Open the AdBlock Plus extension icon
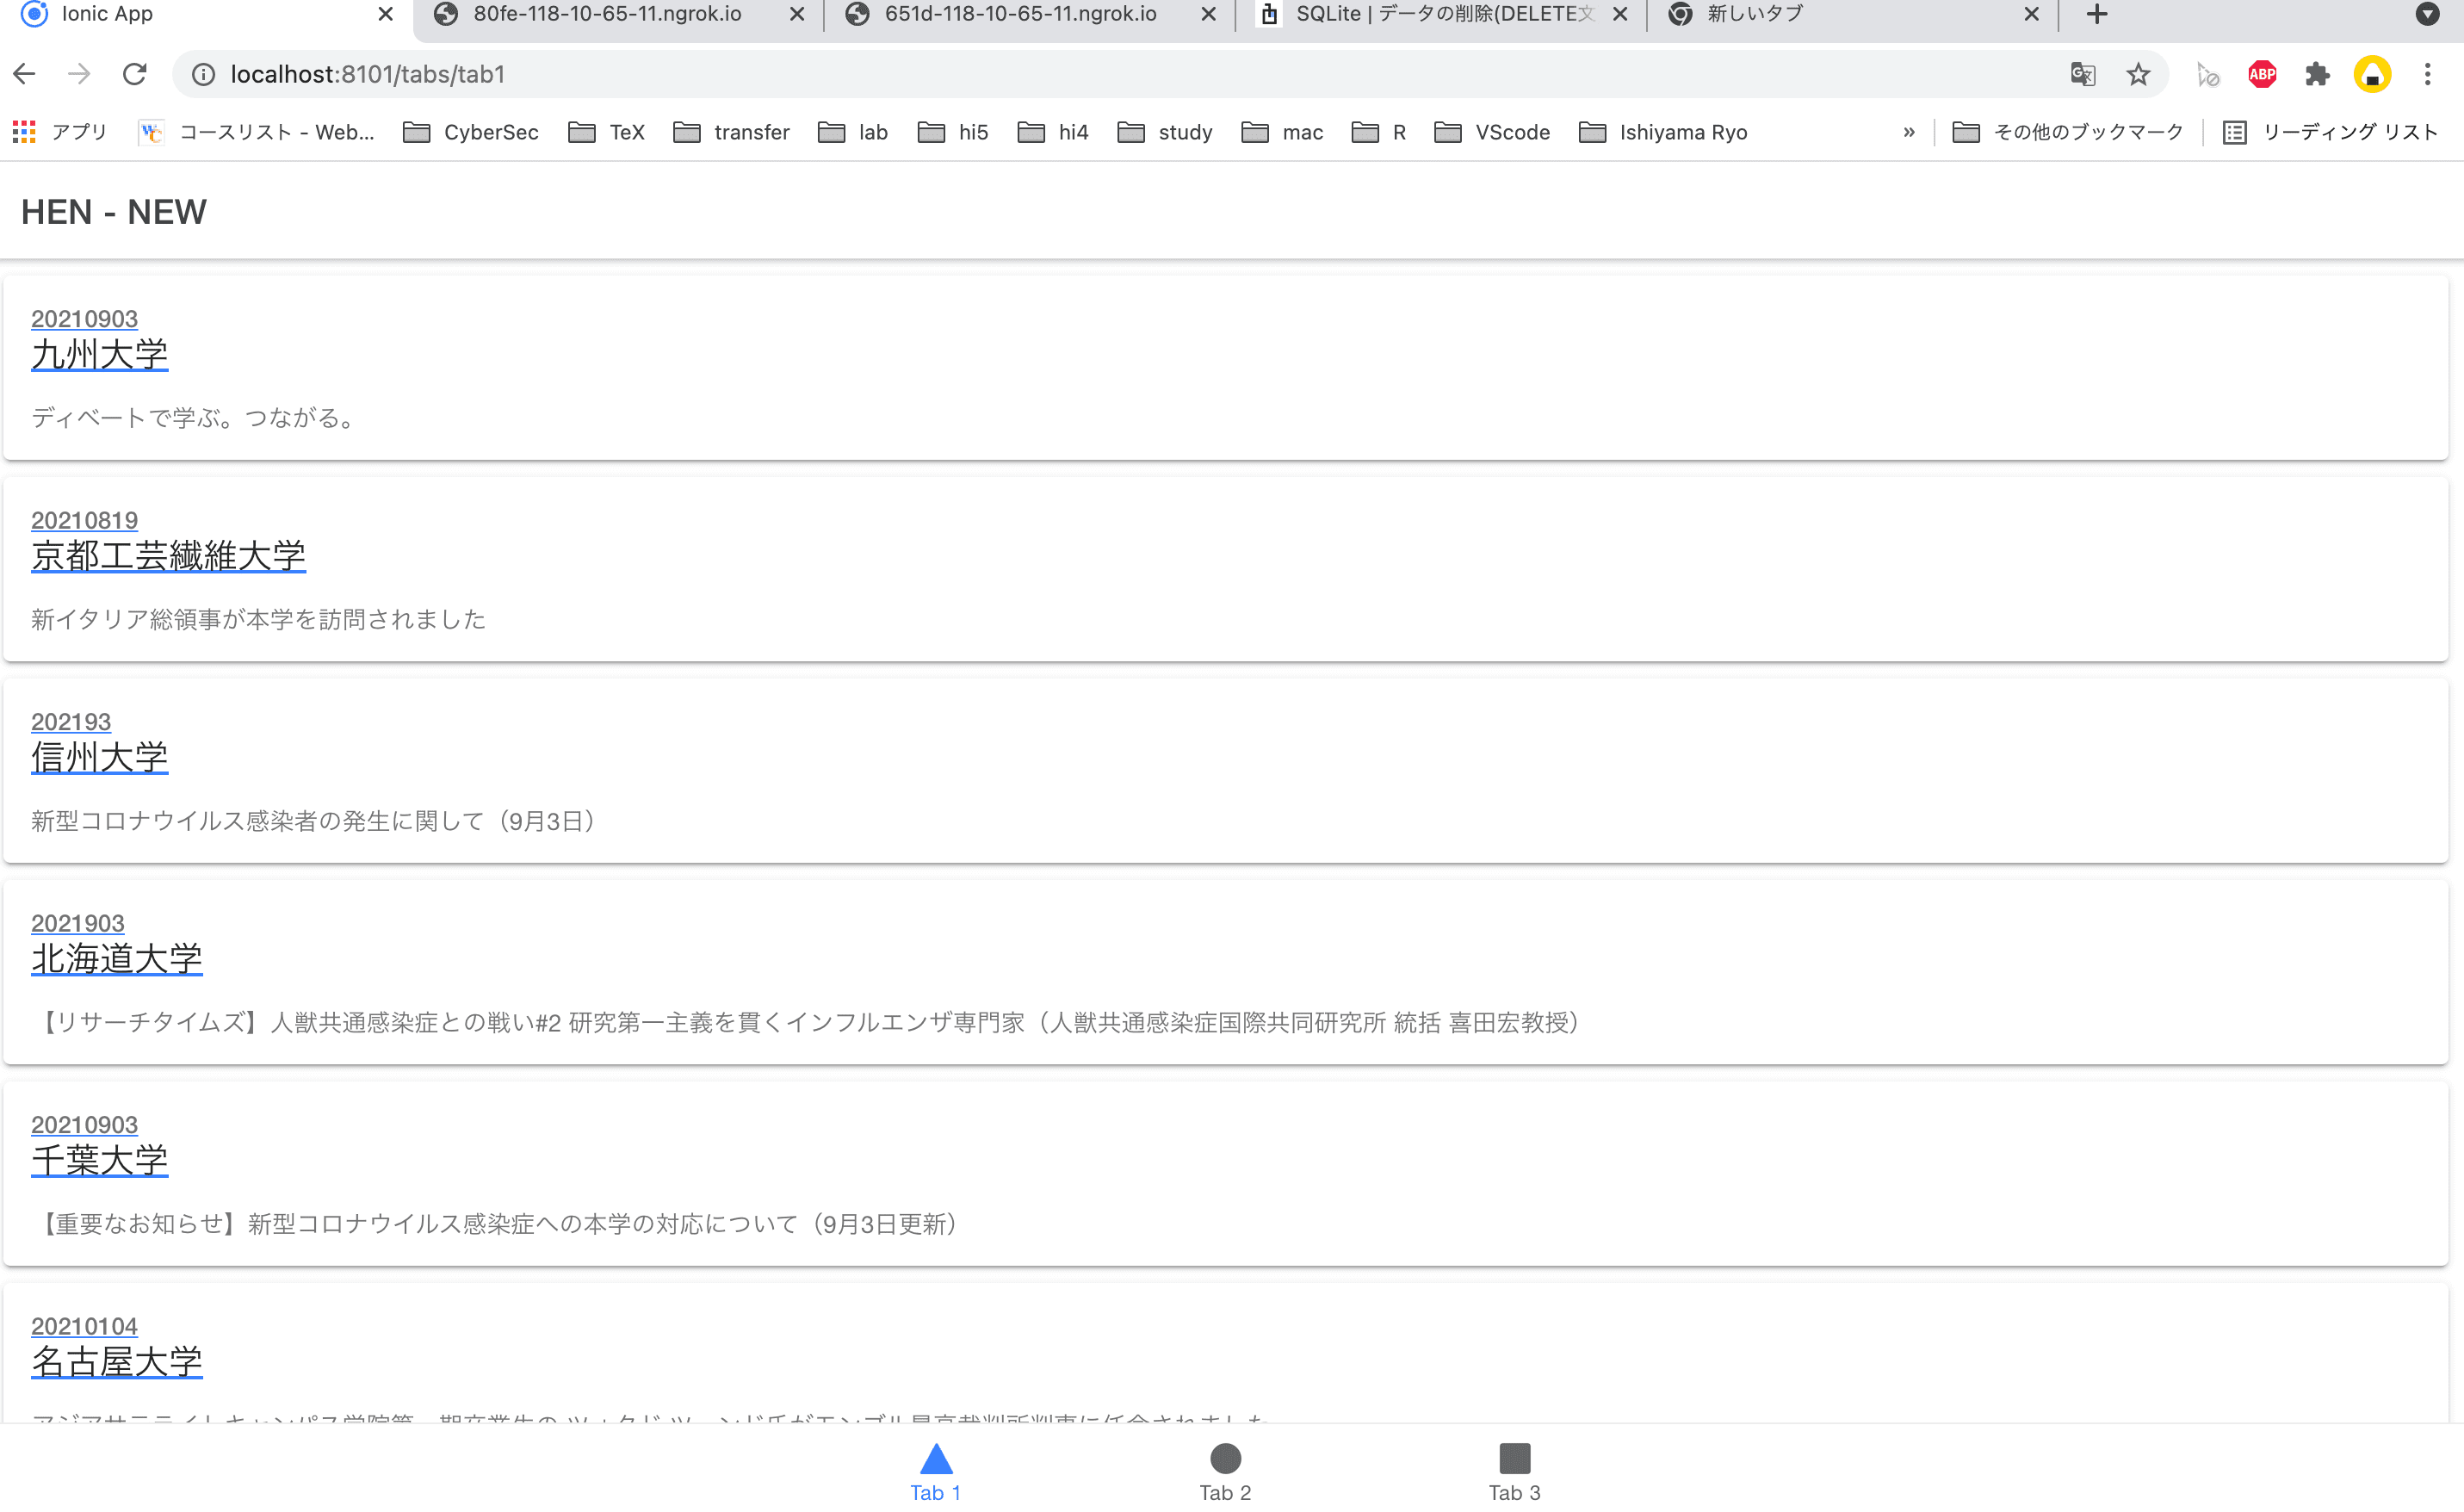This screenshot has width=2464, height=1512. tap(2262, 74)
